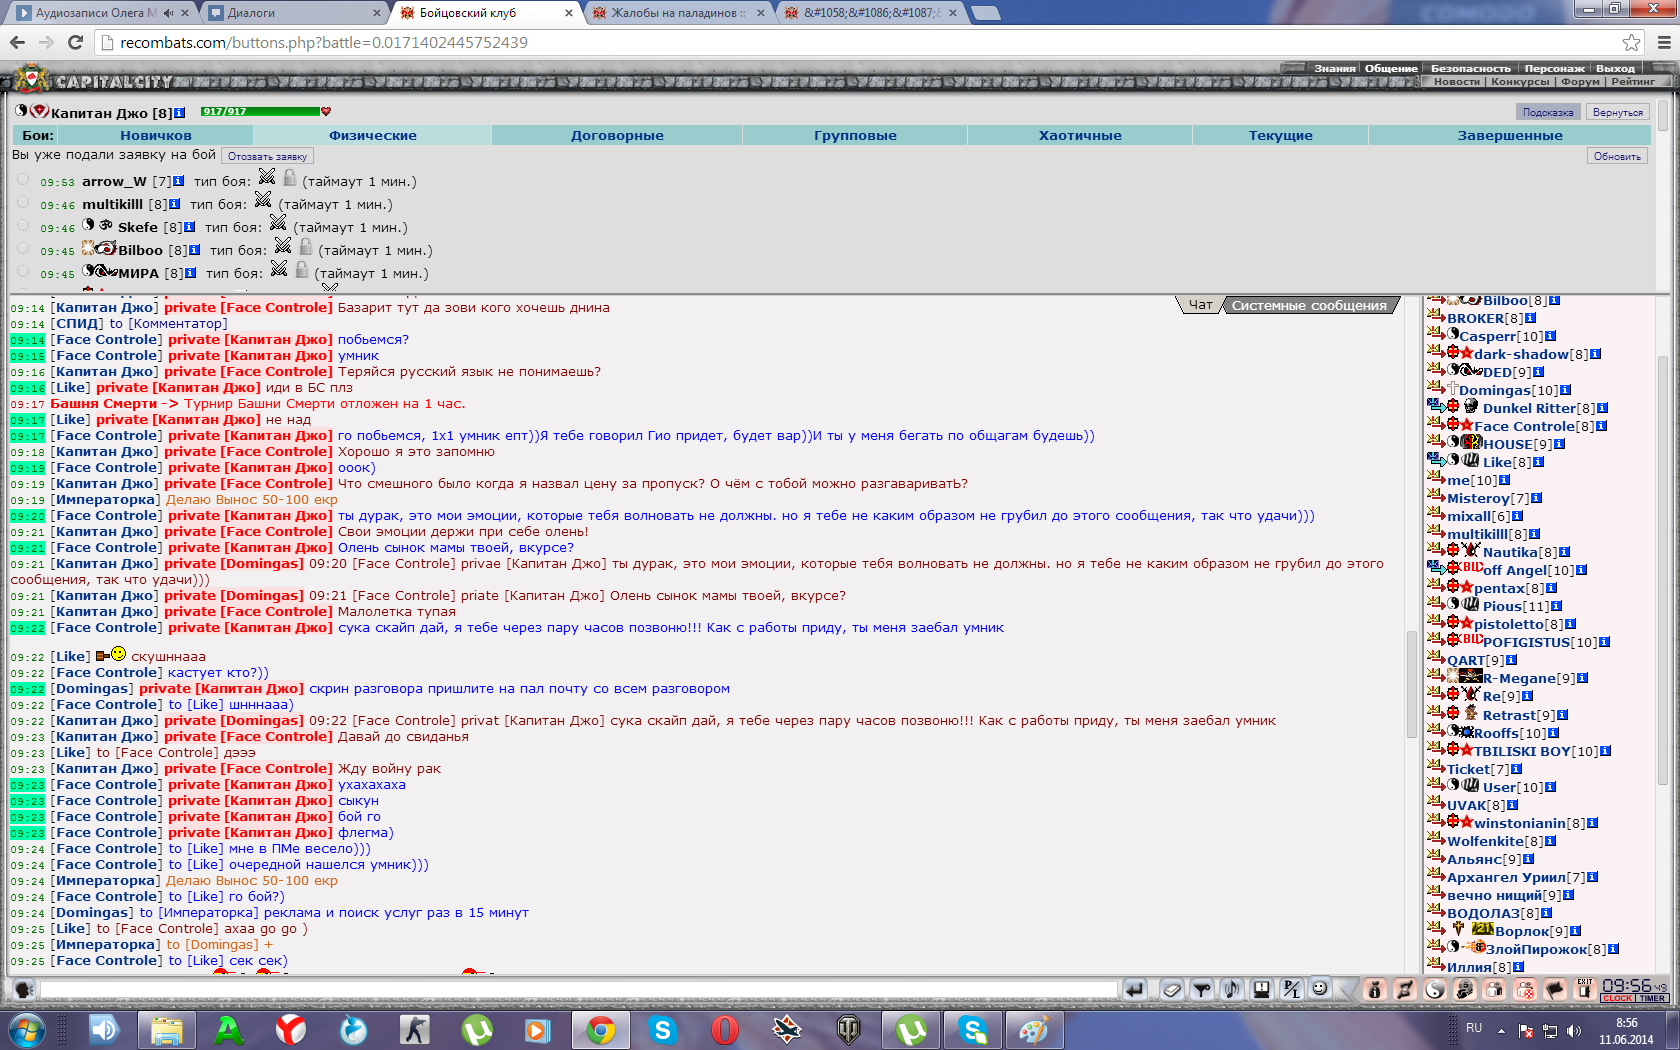The height and width of the screenshot is (1050, 1680).
Task: Open info icon next to arrow_W [7] request
Action: coord(178,181)
